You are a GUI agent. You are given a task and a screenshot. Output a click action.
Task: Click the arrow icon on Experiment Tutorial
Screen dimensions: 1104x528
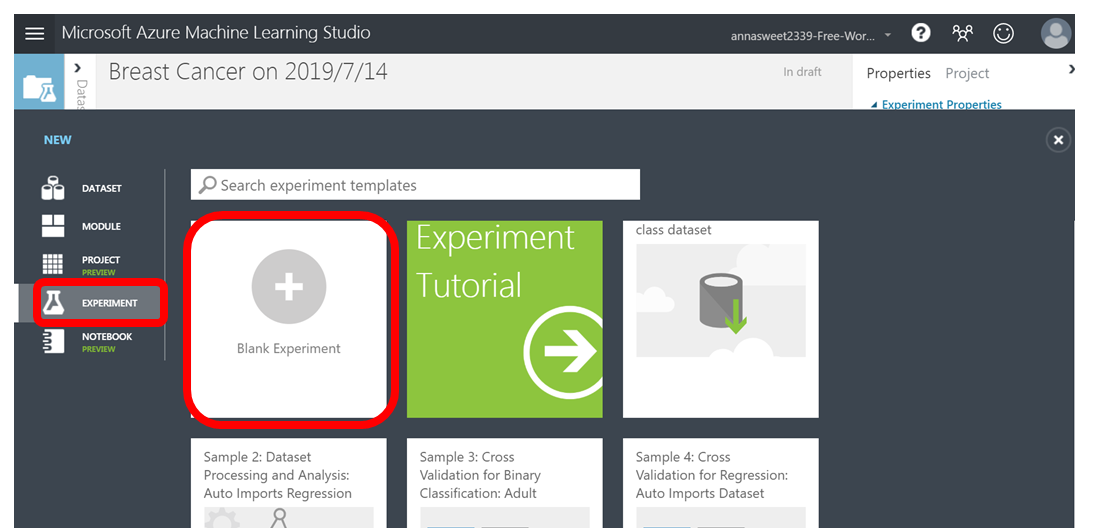[x=563, y=351]
